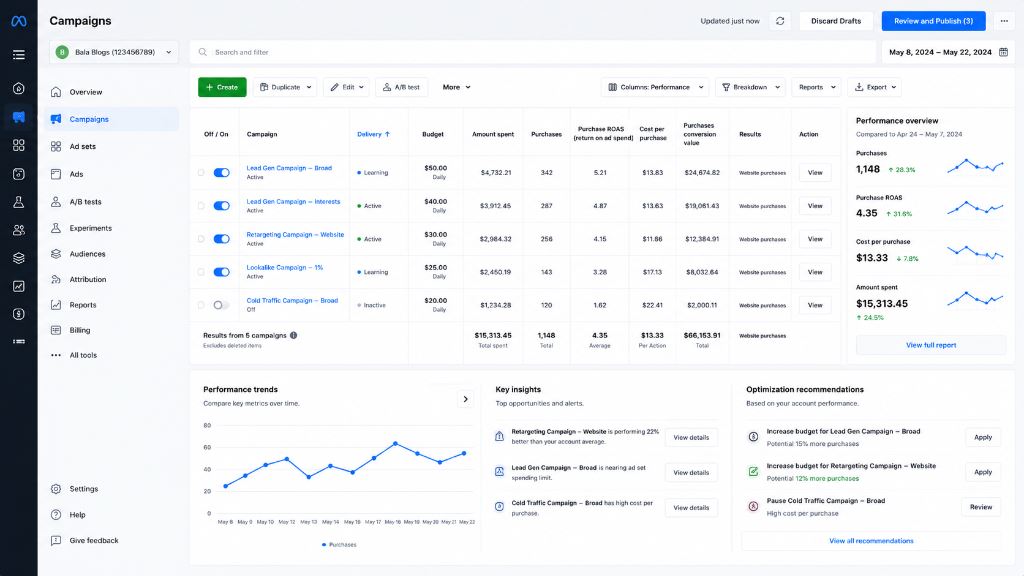Check the Lead Gen Campaign – Interests row checkbox
Viewport: 1024px width, 576px height.
[x=201, y=206]
